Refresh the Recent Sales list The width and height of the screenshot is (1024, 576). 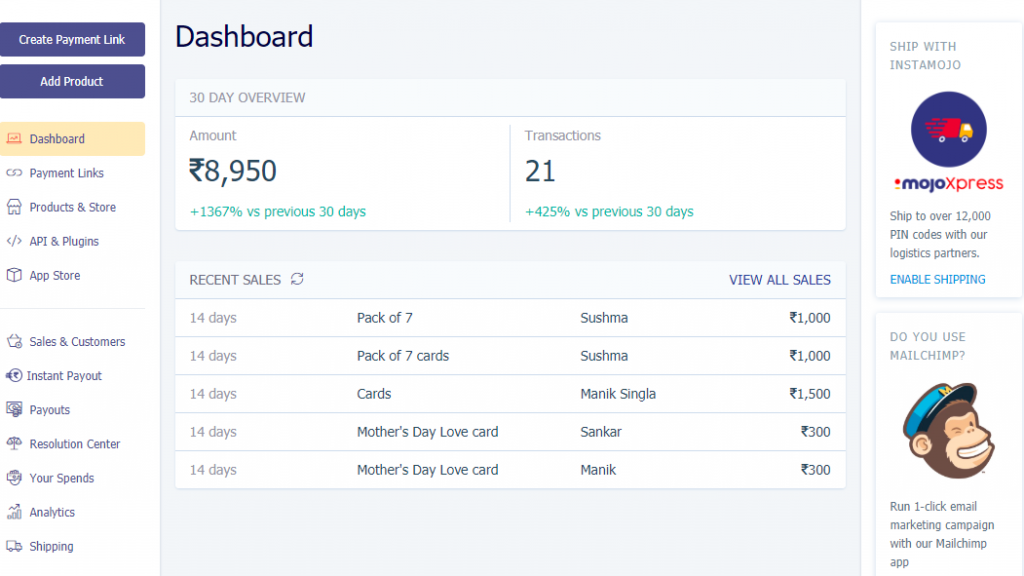297,280
